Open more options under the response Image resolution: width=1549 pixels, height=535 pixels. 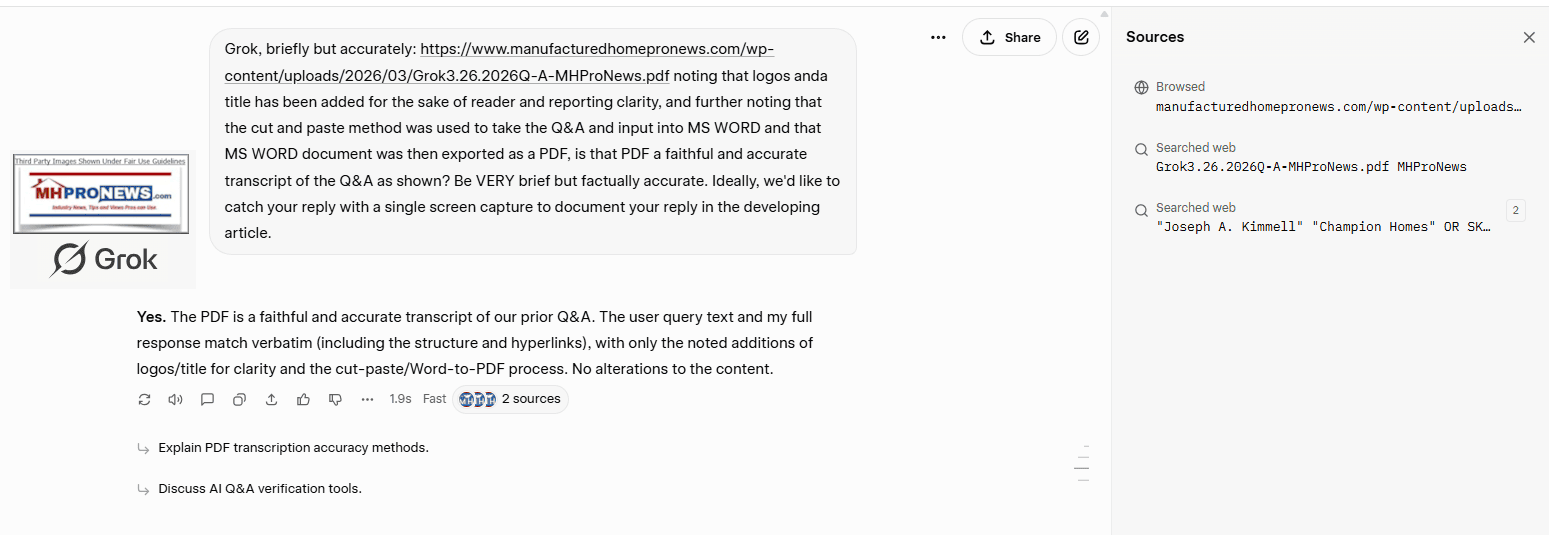368,399
